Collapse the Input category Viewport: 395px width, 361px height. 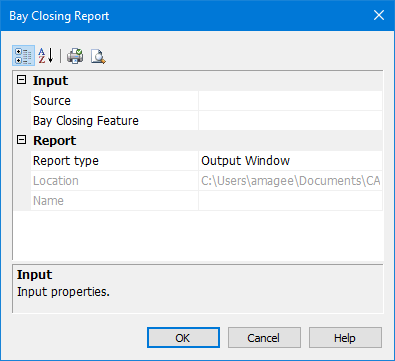[22, 80]
